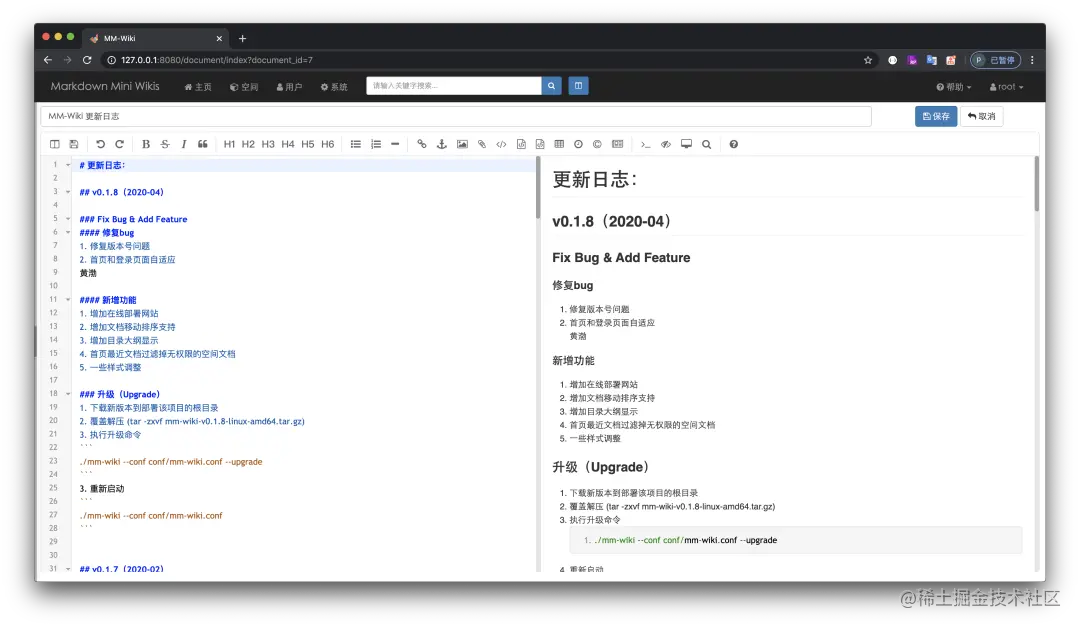The height and width of the screenshot is (627, 1080).
Task: Focus the keyword search field
Action: coord(454,85)
